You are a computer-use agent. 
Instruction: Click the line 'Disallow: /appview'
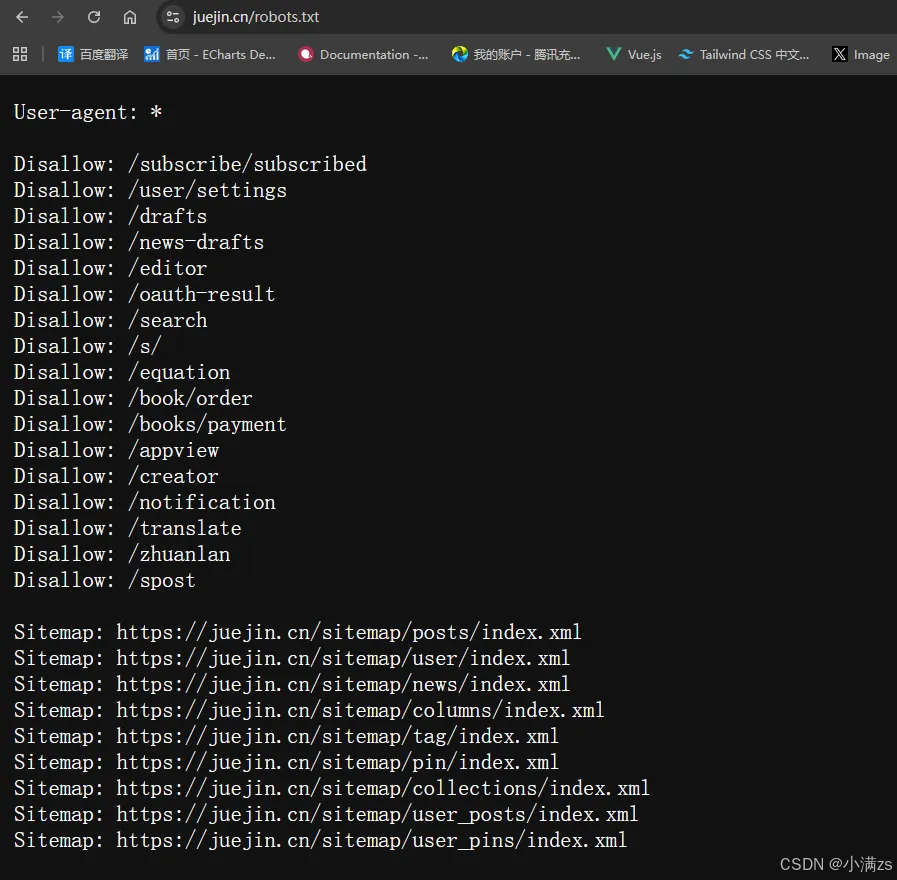coord(116,450)
